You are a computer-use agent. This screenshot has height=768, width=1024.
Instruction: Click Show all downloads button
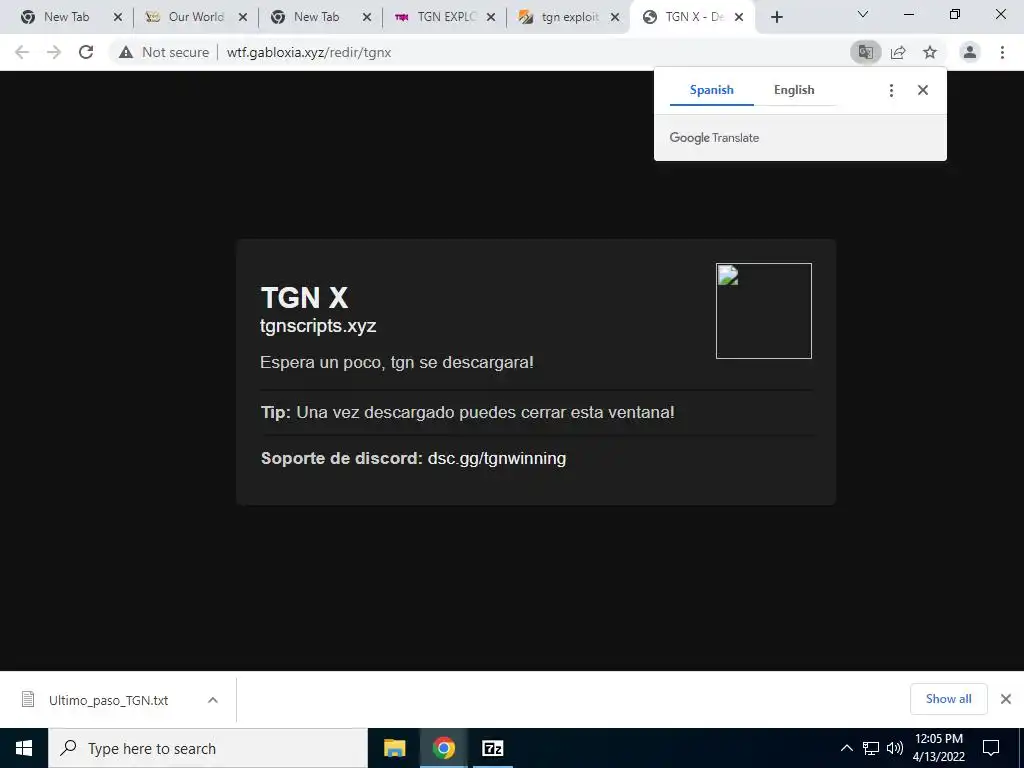(948, 699)
